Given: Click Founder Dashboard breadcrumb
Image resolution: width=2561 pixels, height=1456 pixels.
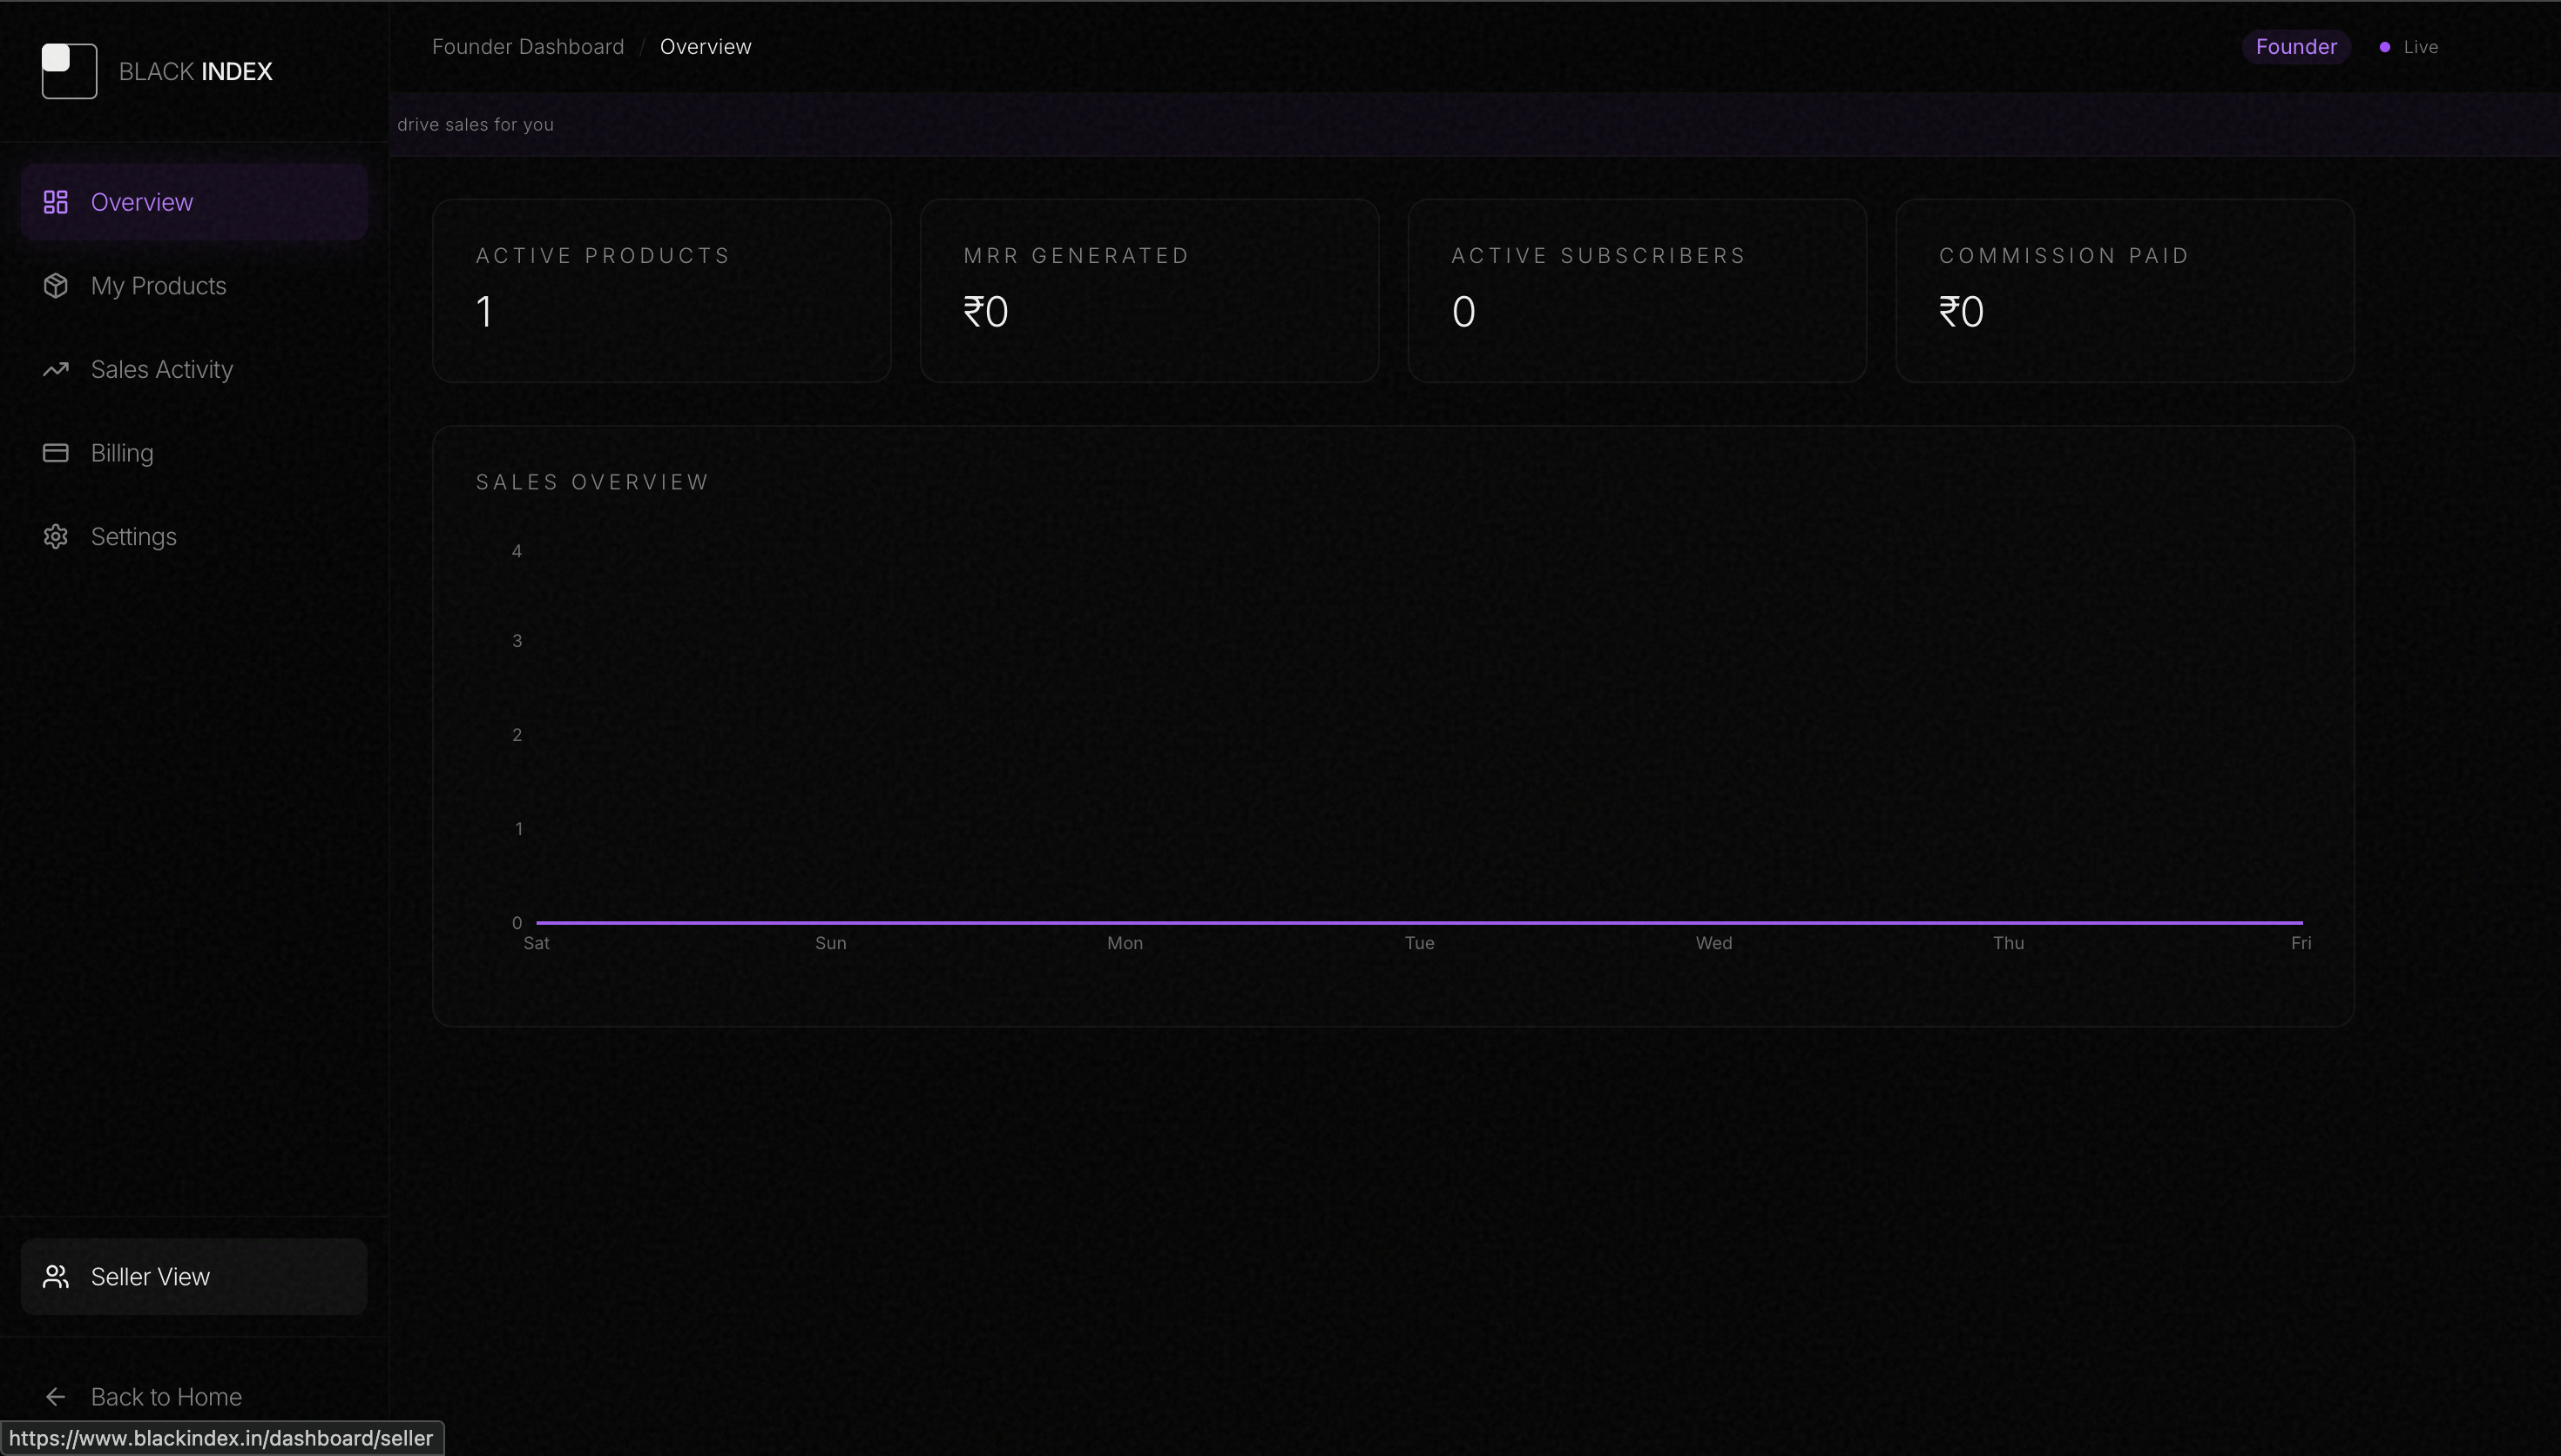Looking at the screenshot, I should [528, 47].
